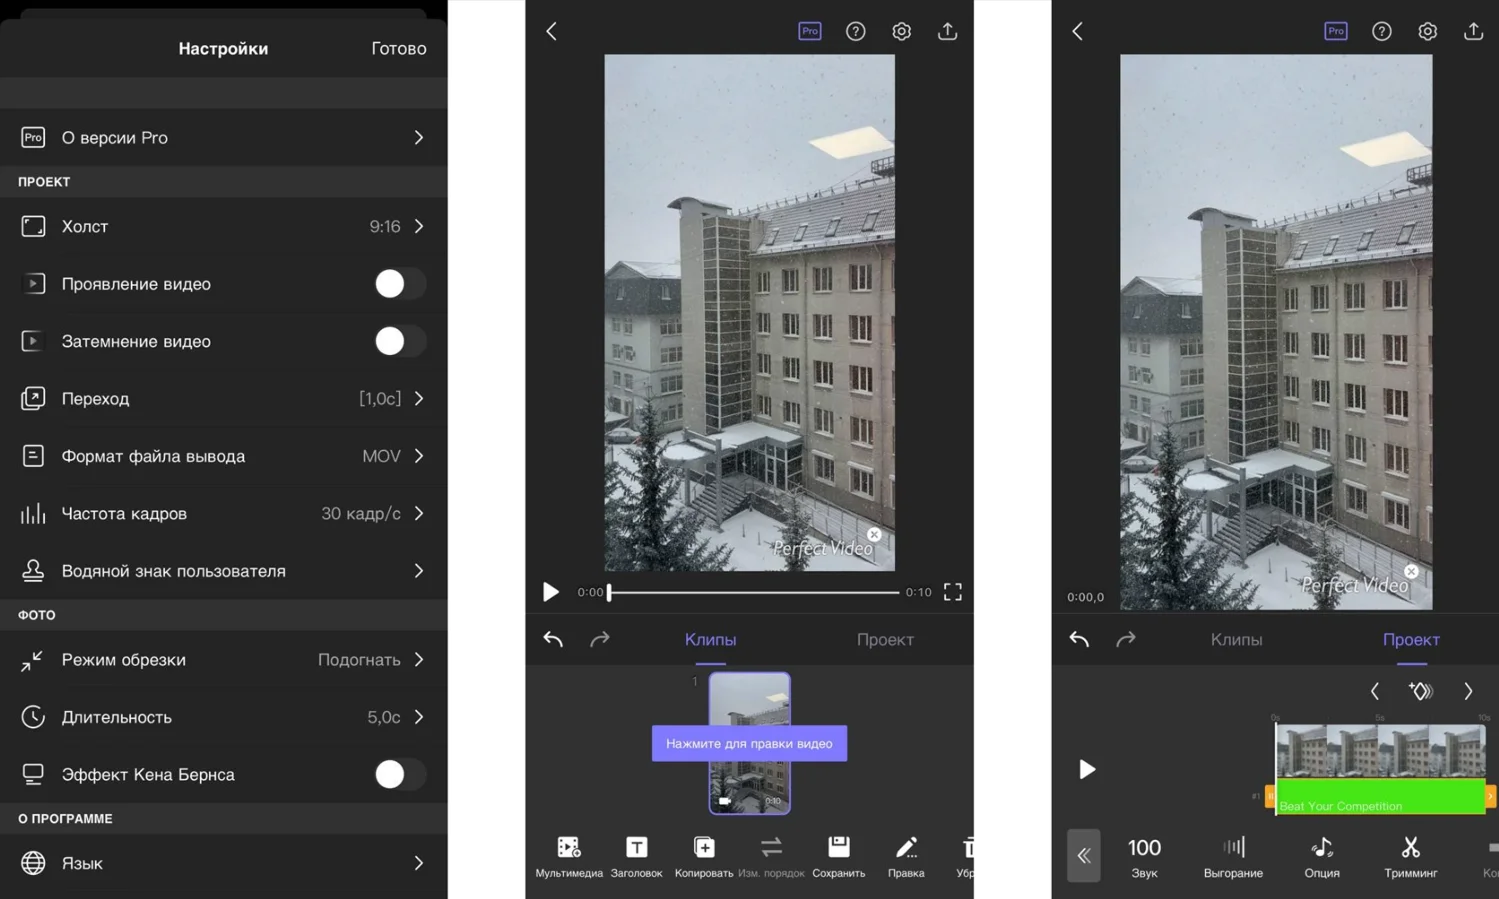
Task: Click the video playback progress slider
Action: pyautogui.click(x=753, y=592)
